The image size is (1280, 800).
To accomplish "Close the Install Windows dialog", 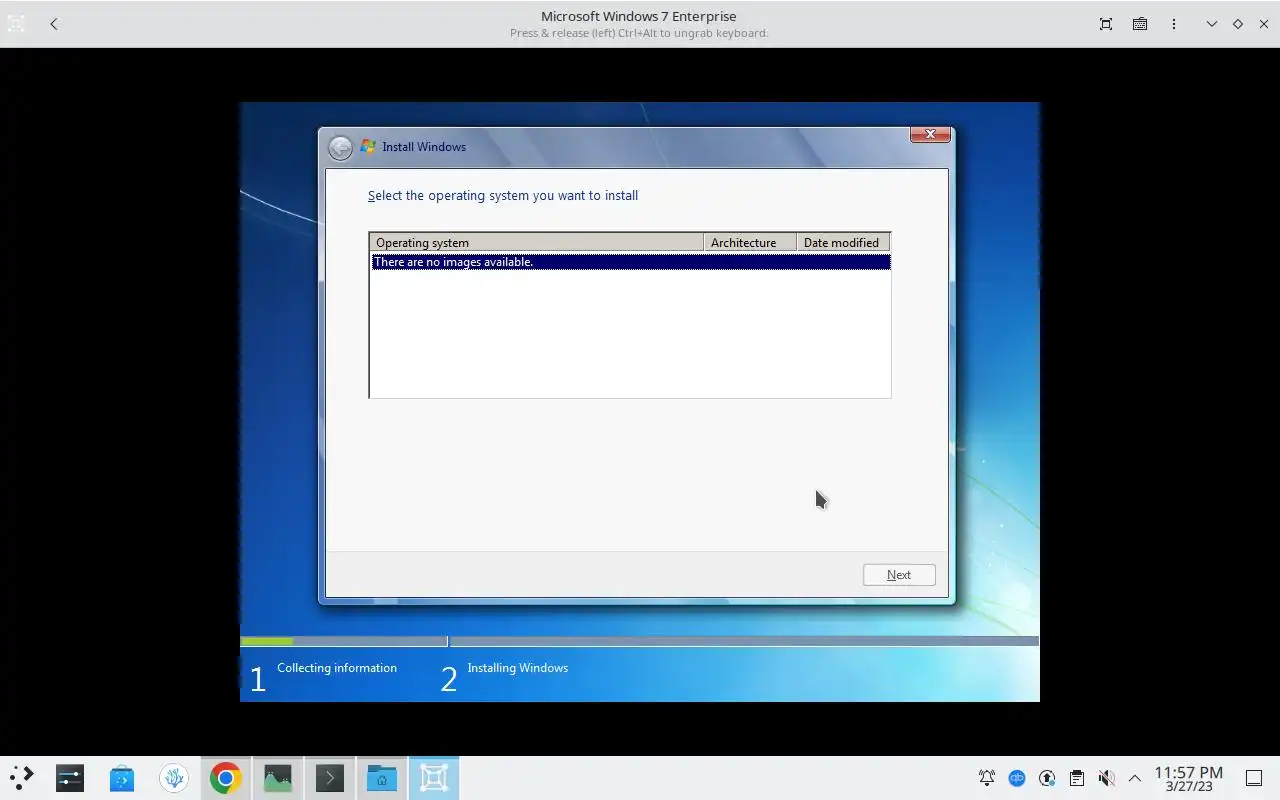I will tap(930, 134).
